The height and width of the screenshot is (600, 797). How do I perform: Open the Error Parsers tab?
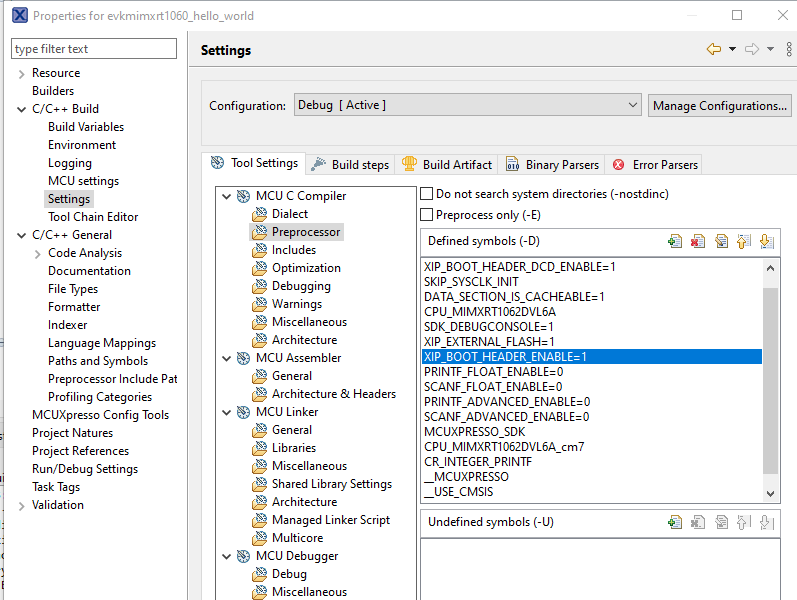point(656,164)
